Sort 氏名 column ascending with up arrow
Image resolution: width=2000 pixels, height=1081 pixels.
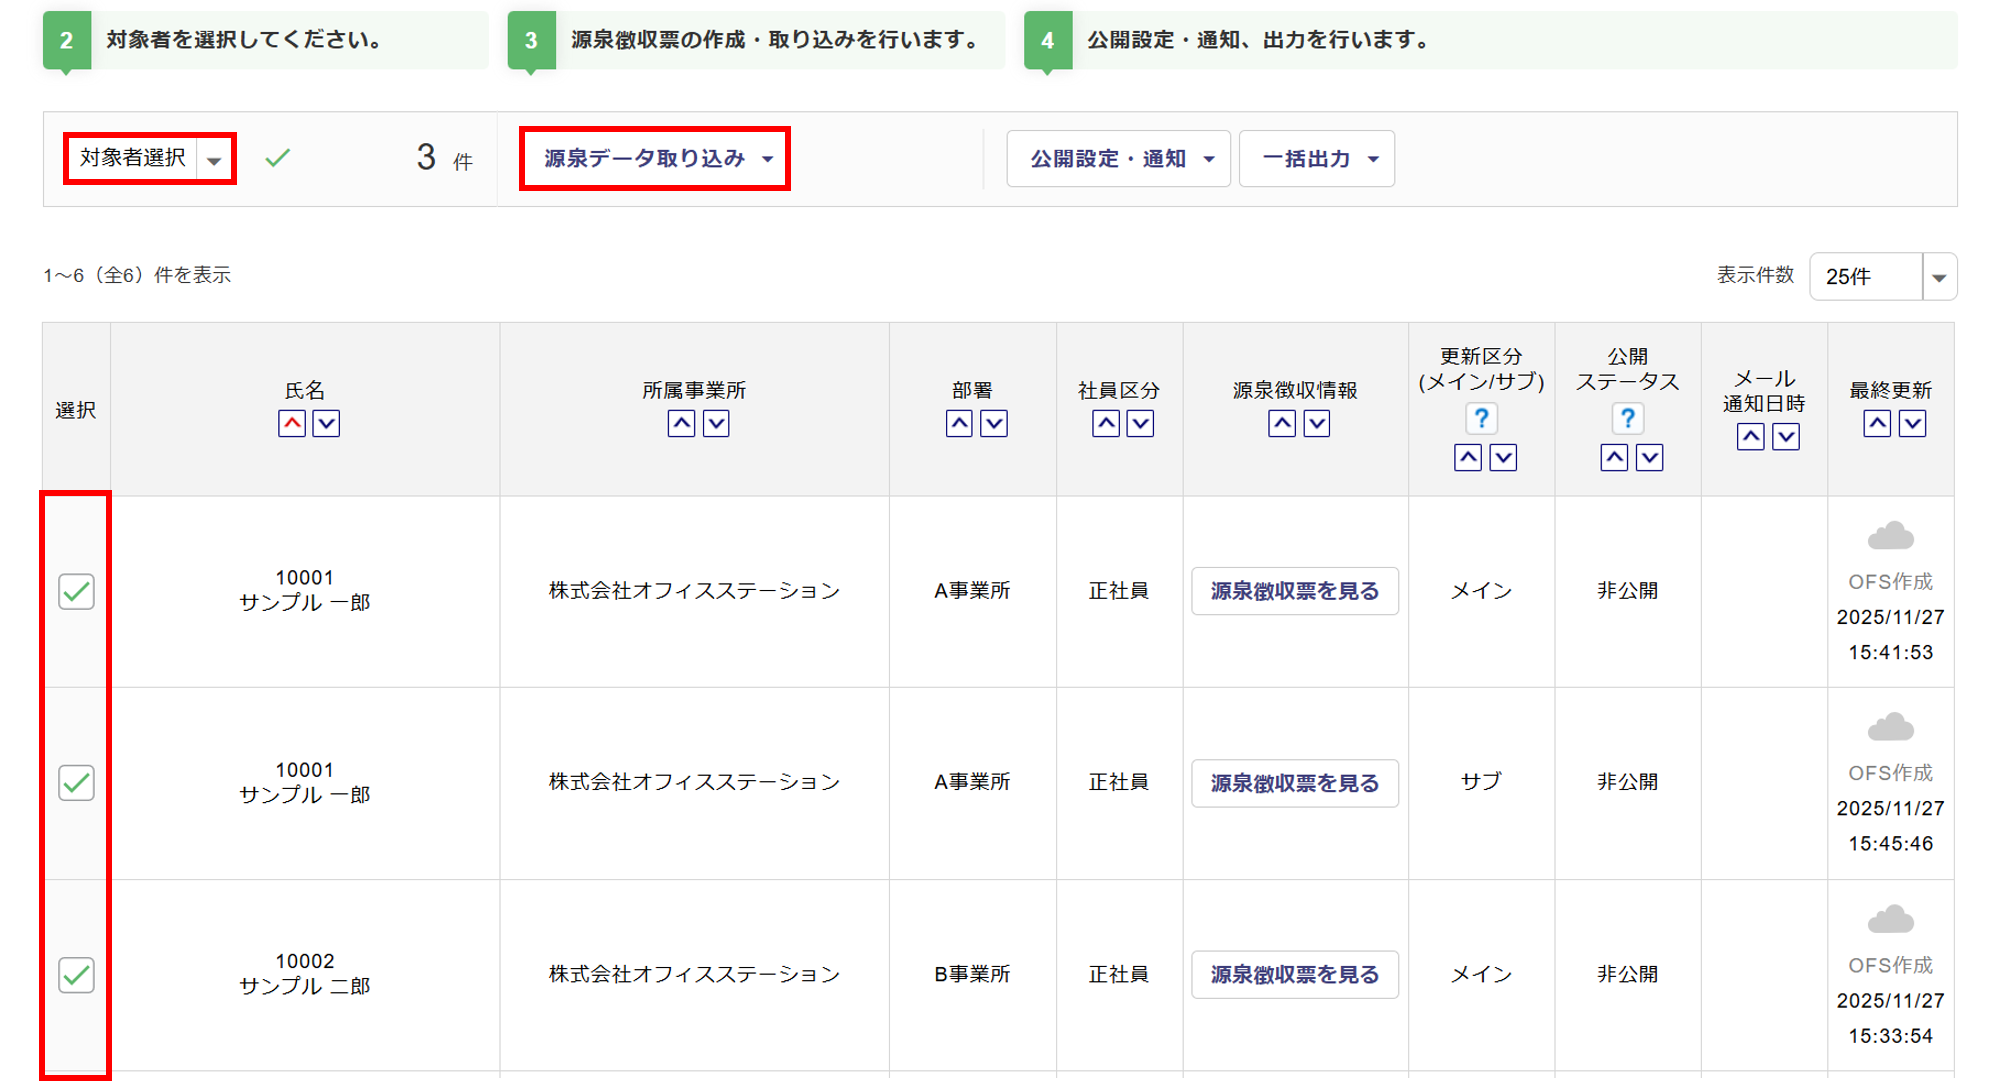pos(292,424)
